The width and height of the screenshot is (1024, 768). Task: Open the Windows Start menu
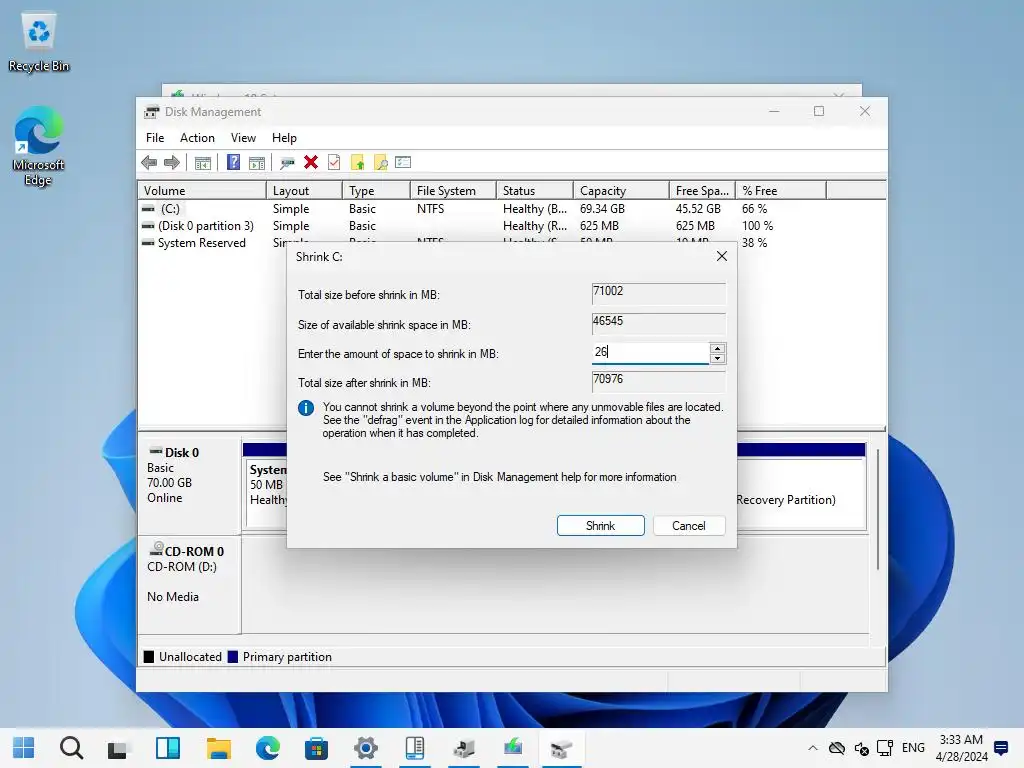pyautogui.click(x=24, y=748)
